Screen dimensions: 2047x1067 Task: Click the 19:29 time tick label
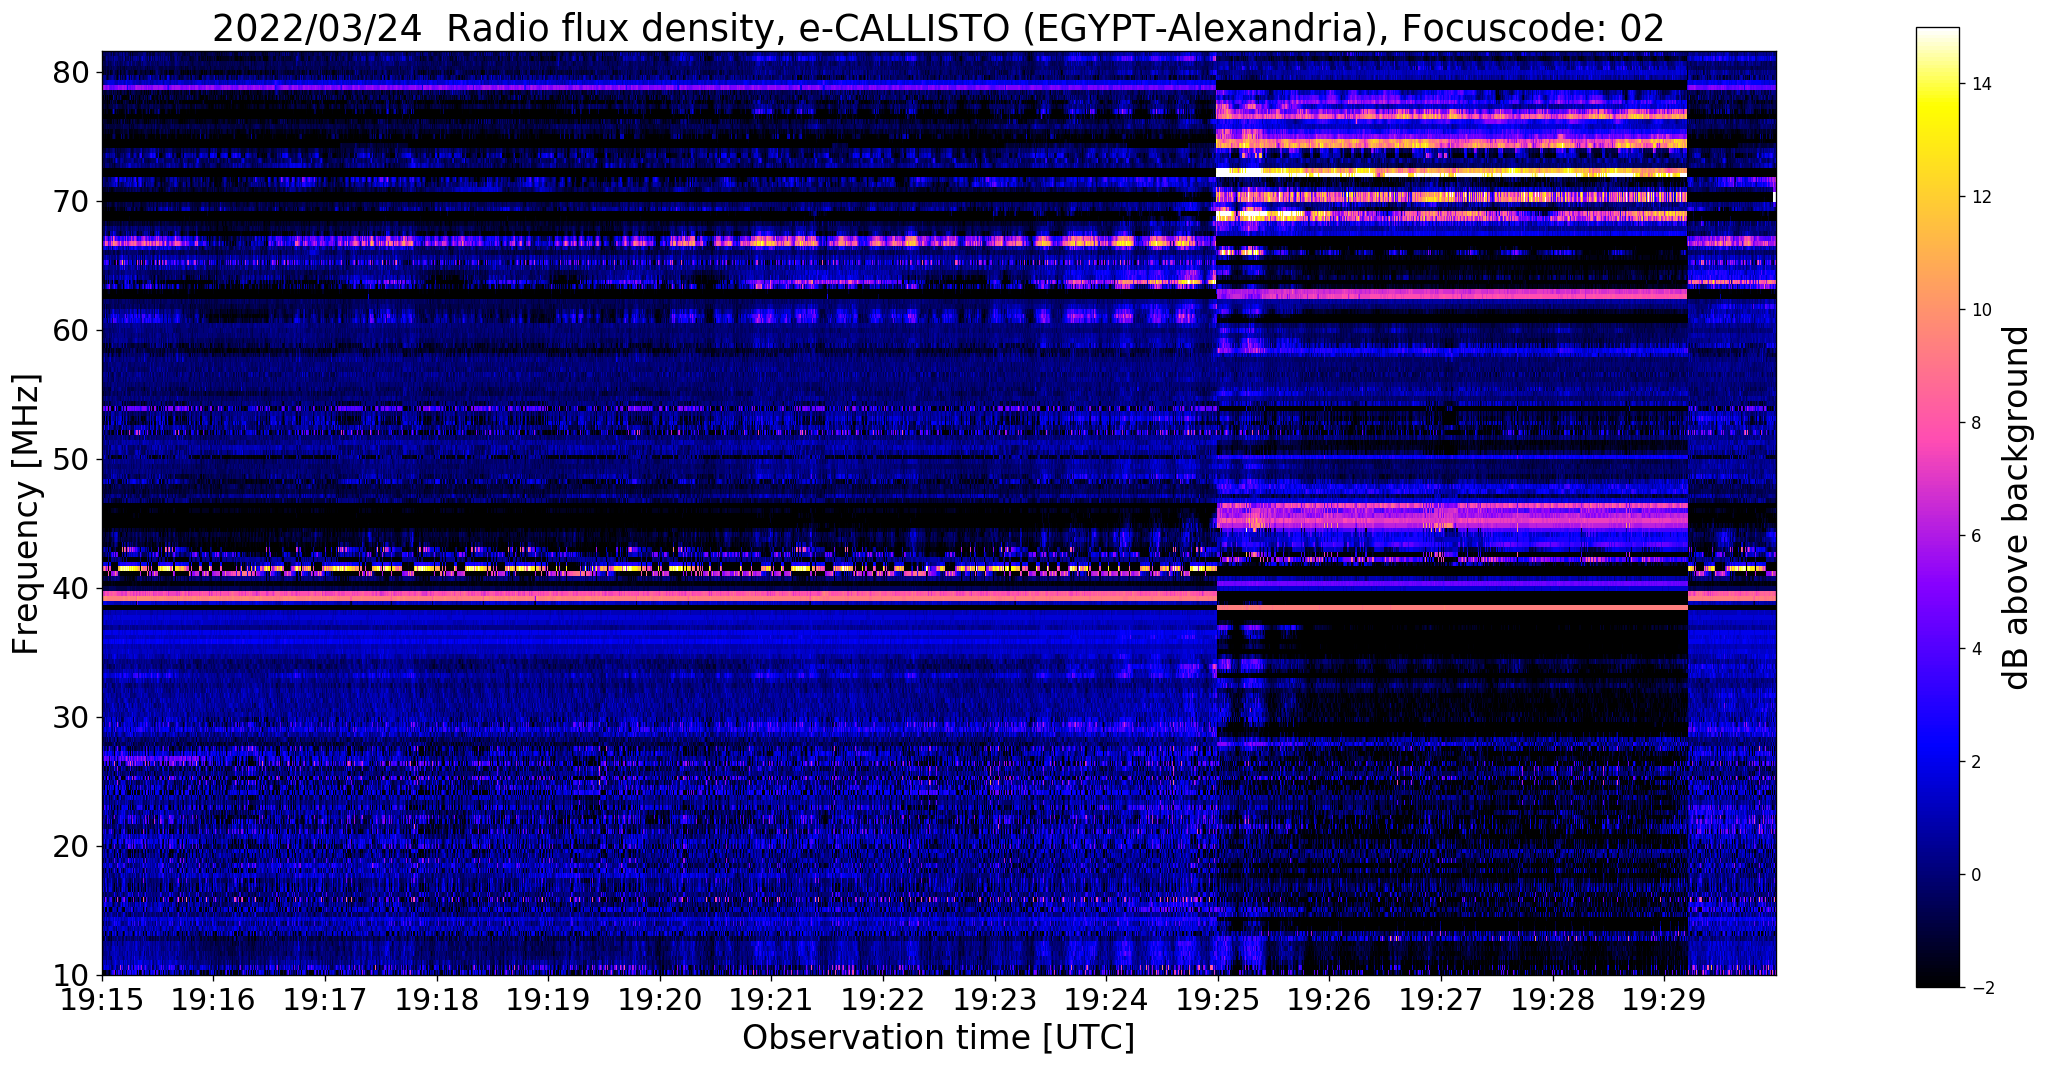(x=1664, y=999)
